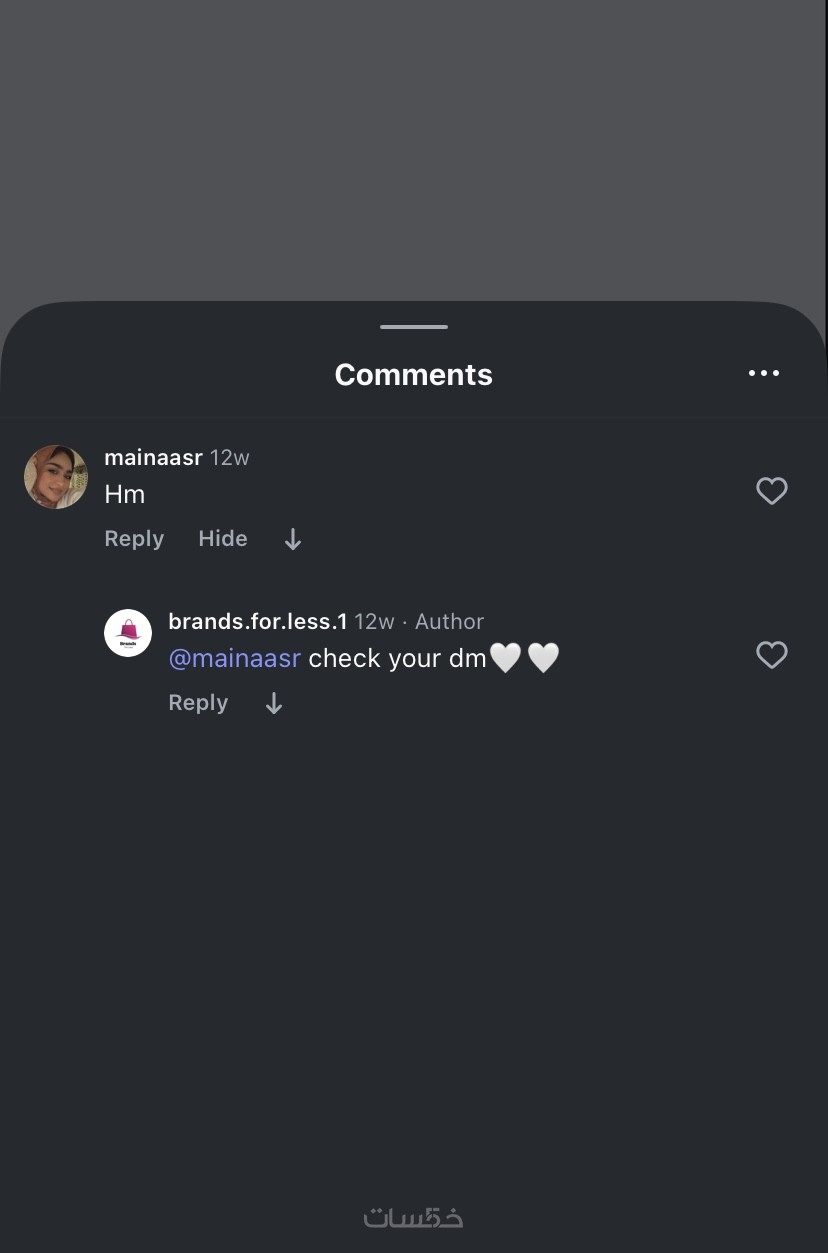Open the three-dot comments options menu
828x1253 pixels.
763,373
